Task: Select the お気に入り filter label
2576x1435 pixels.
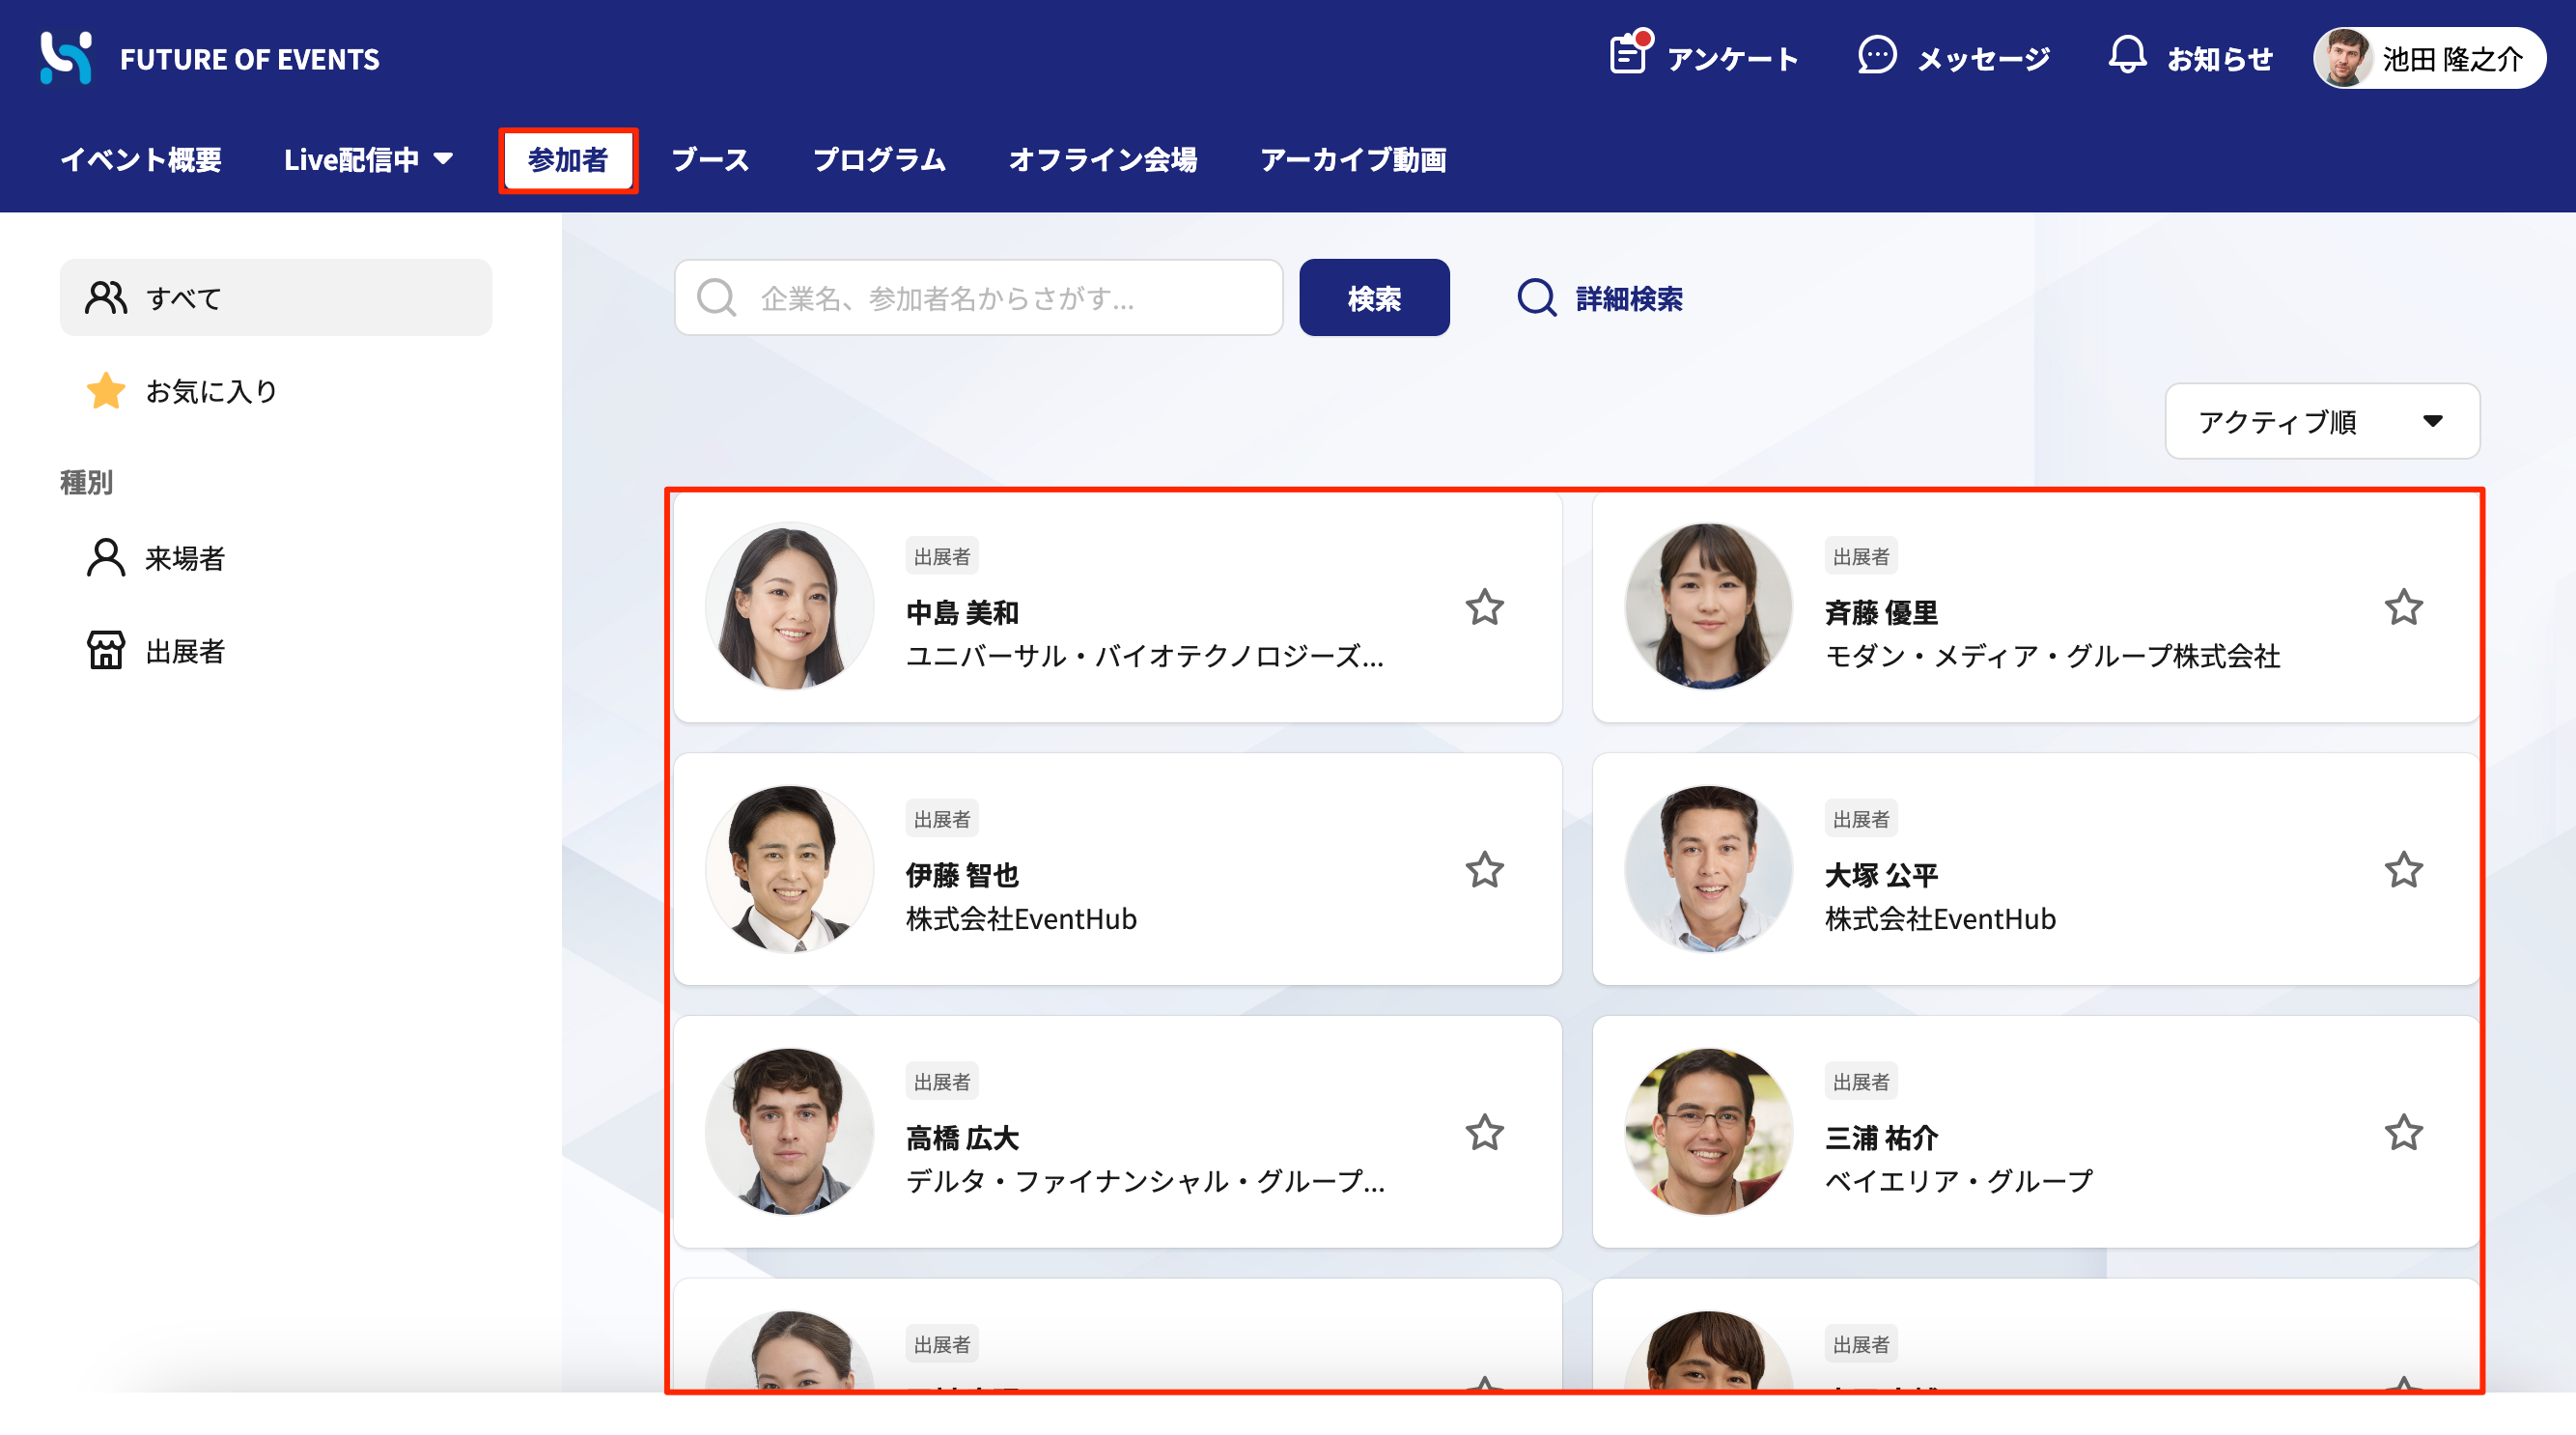Action: pos(211,392)
